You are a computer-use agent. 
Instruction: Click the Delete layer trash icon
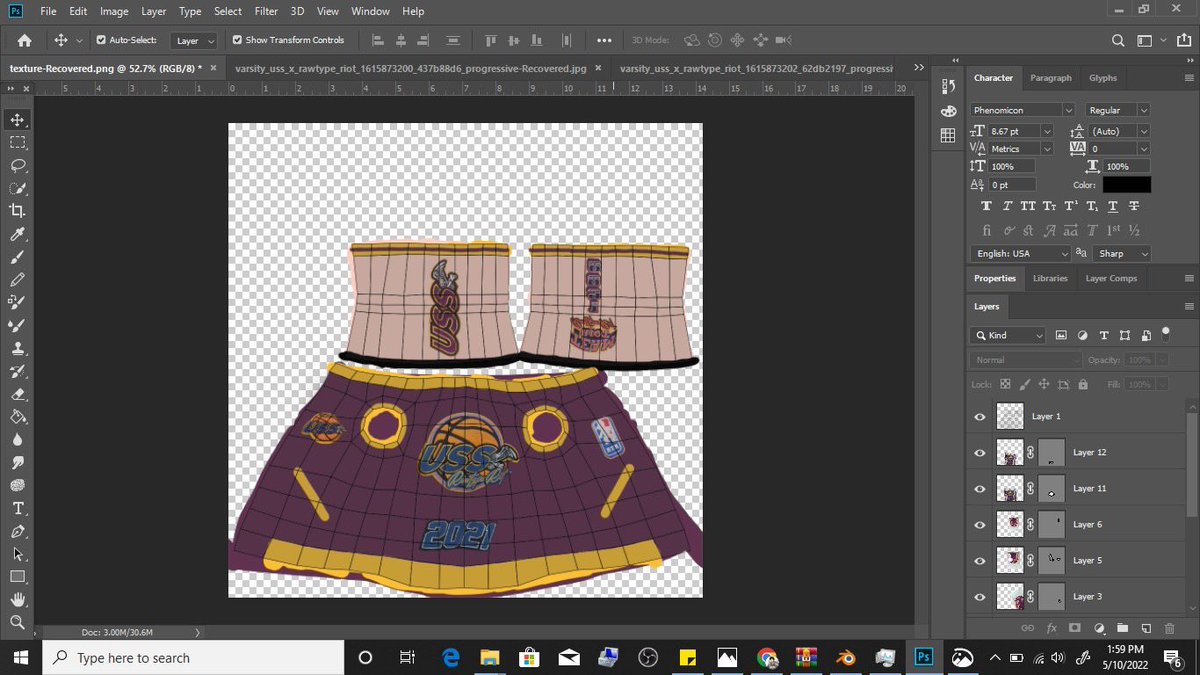pyautogui.click(x=1169, y=628)
